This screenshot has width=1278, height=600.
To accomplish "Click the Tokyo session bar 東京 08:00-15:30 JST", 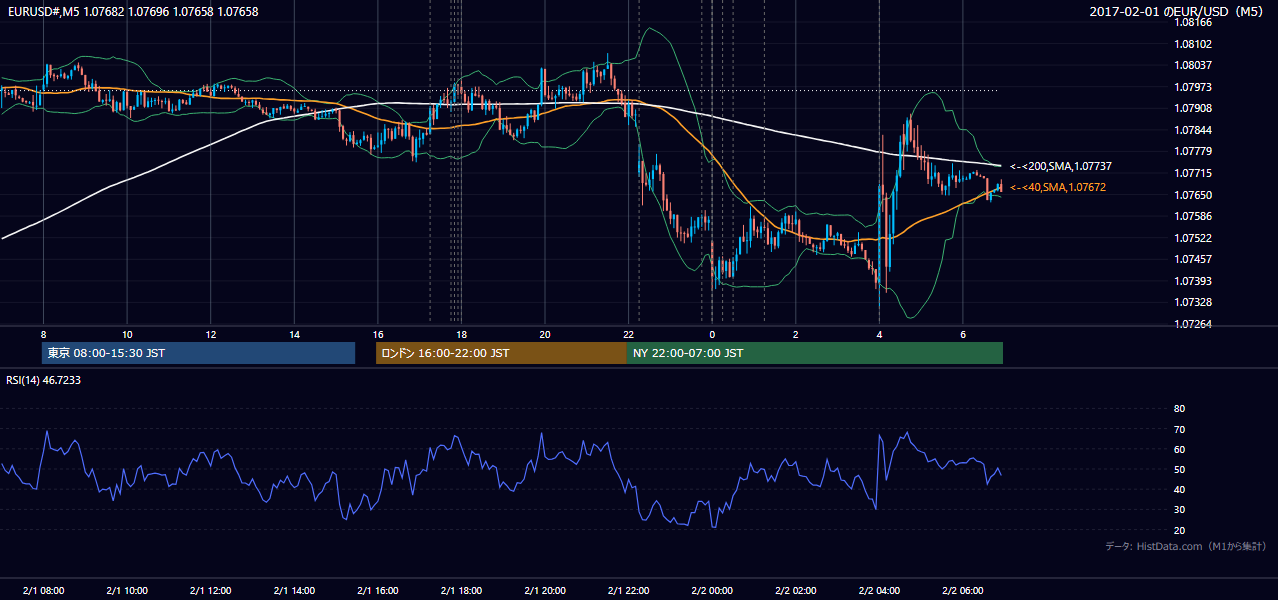I will 199,353.
